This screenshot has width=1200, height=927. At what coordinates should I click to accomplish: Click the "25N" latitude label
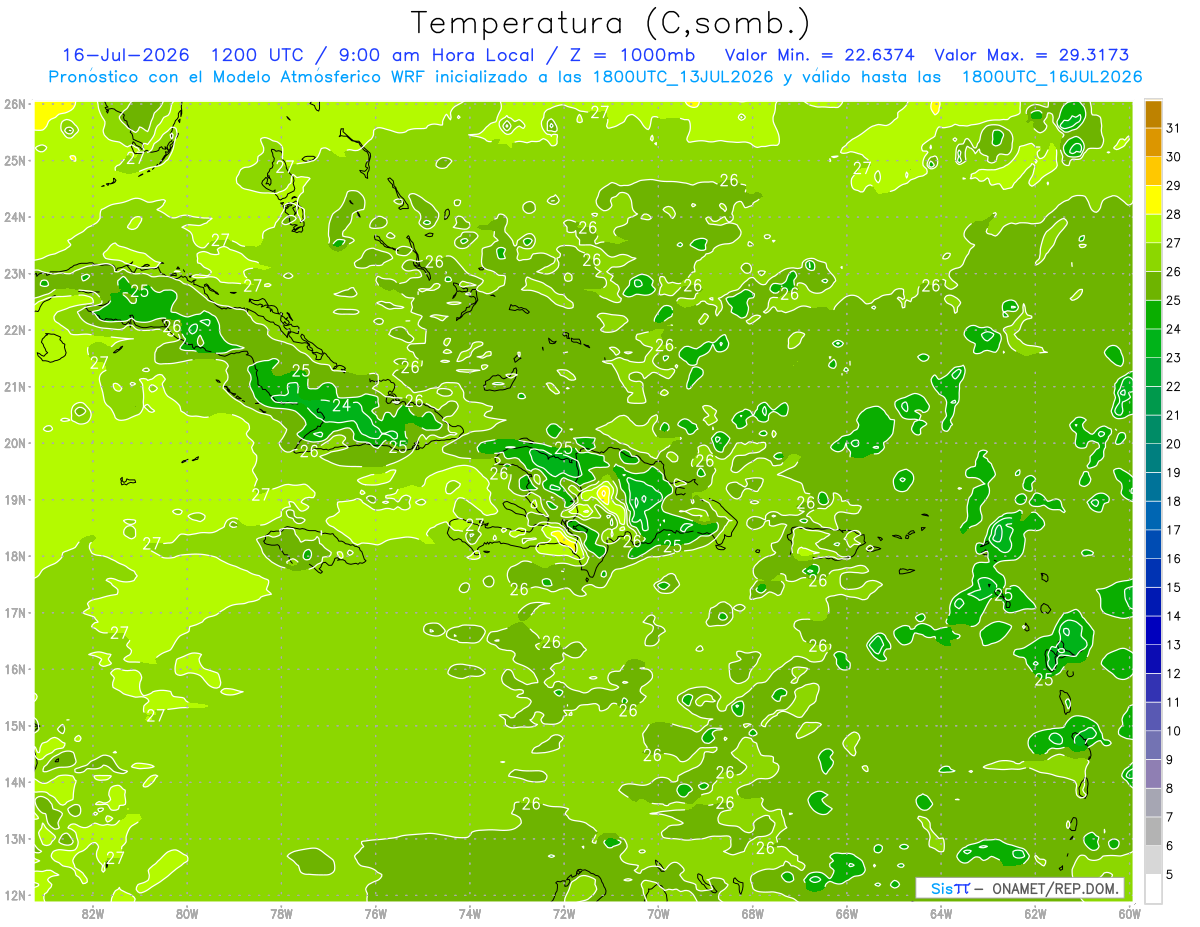point(15,160)
